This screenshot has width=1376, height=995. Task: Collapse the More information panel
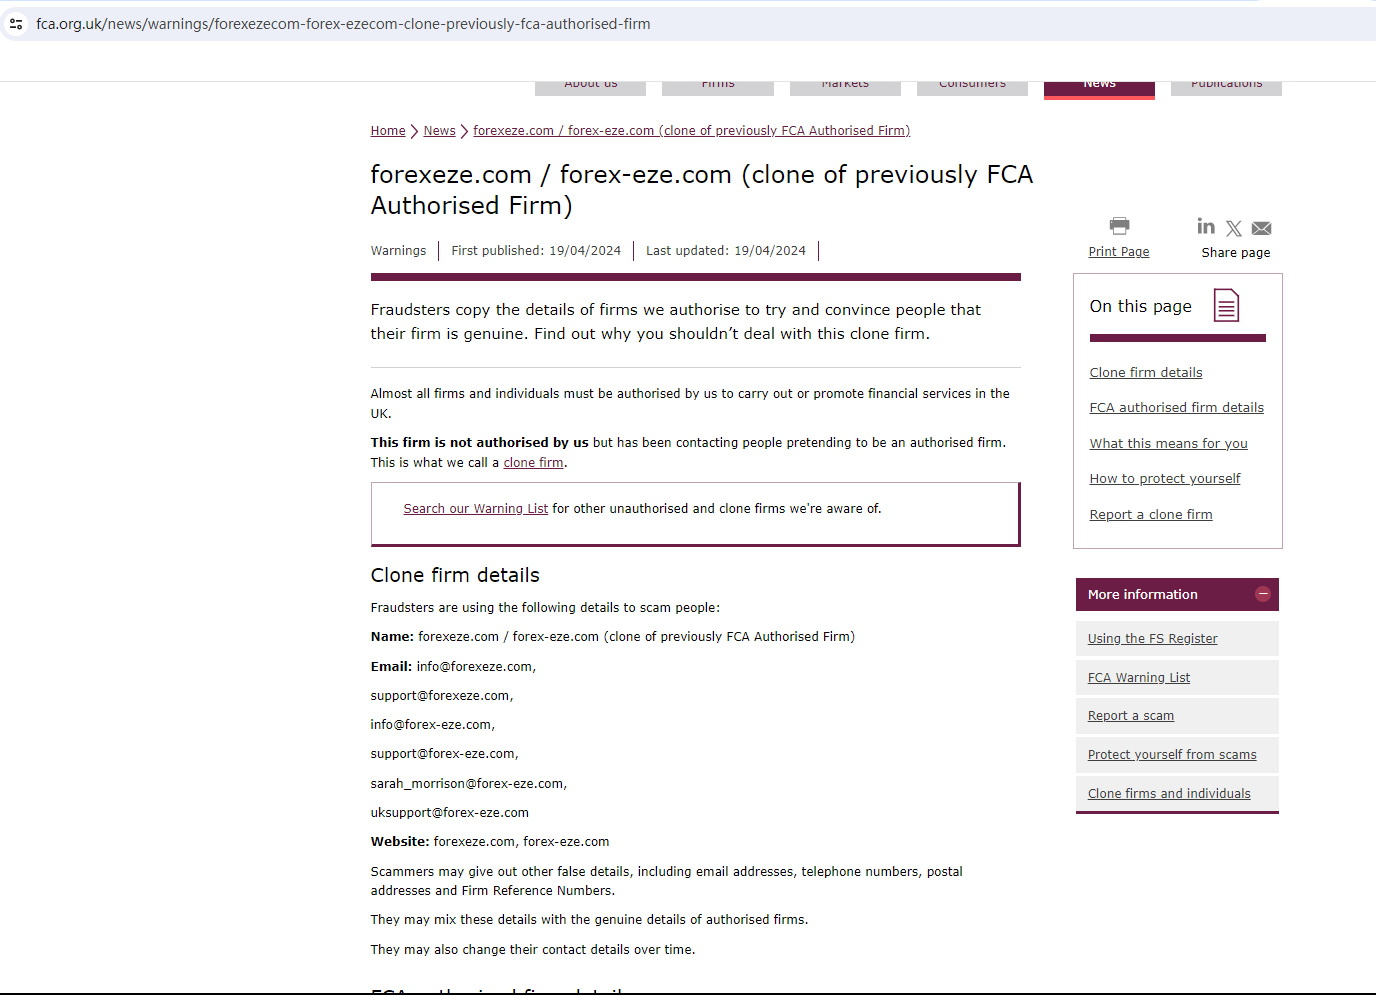pyautogui.click(x=1263, y=594)
